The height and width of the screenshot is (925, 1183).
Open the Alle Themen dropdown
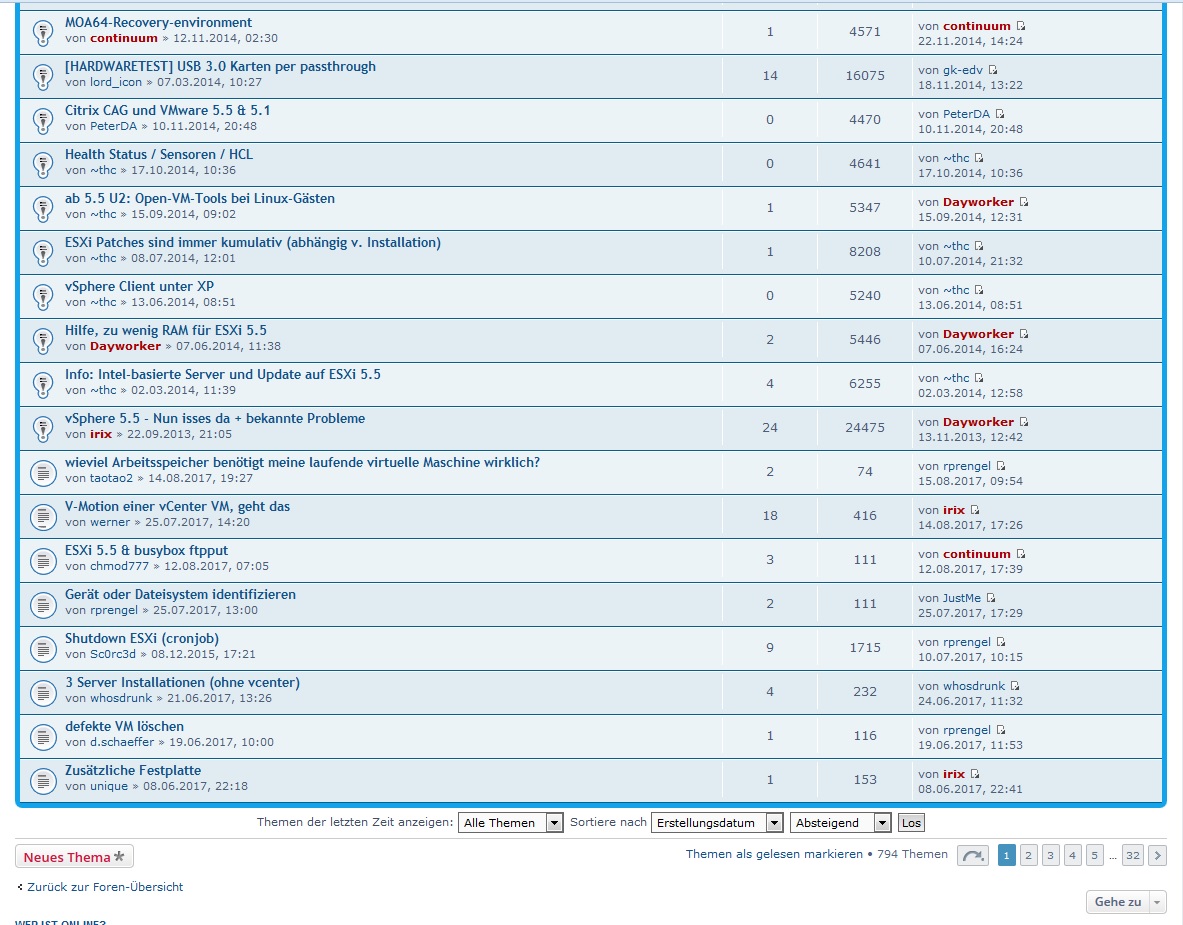(x=510, y=822)
